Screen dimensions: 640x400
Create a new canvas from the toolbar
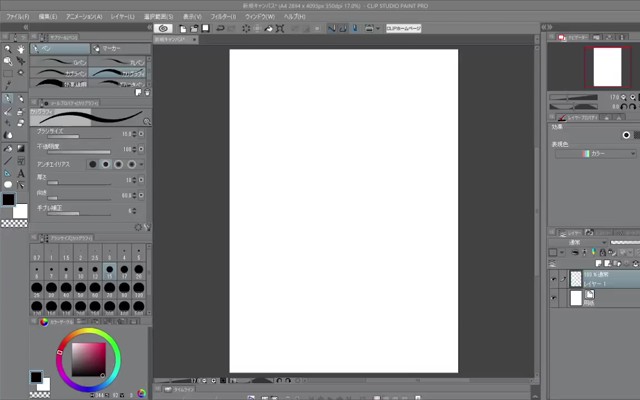point(183,28)
